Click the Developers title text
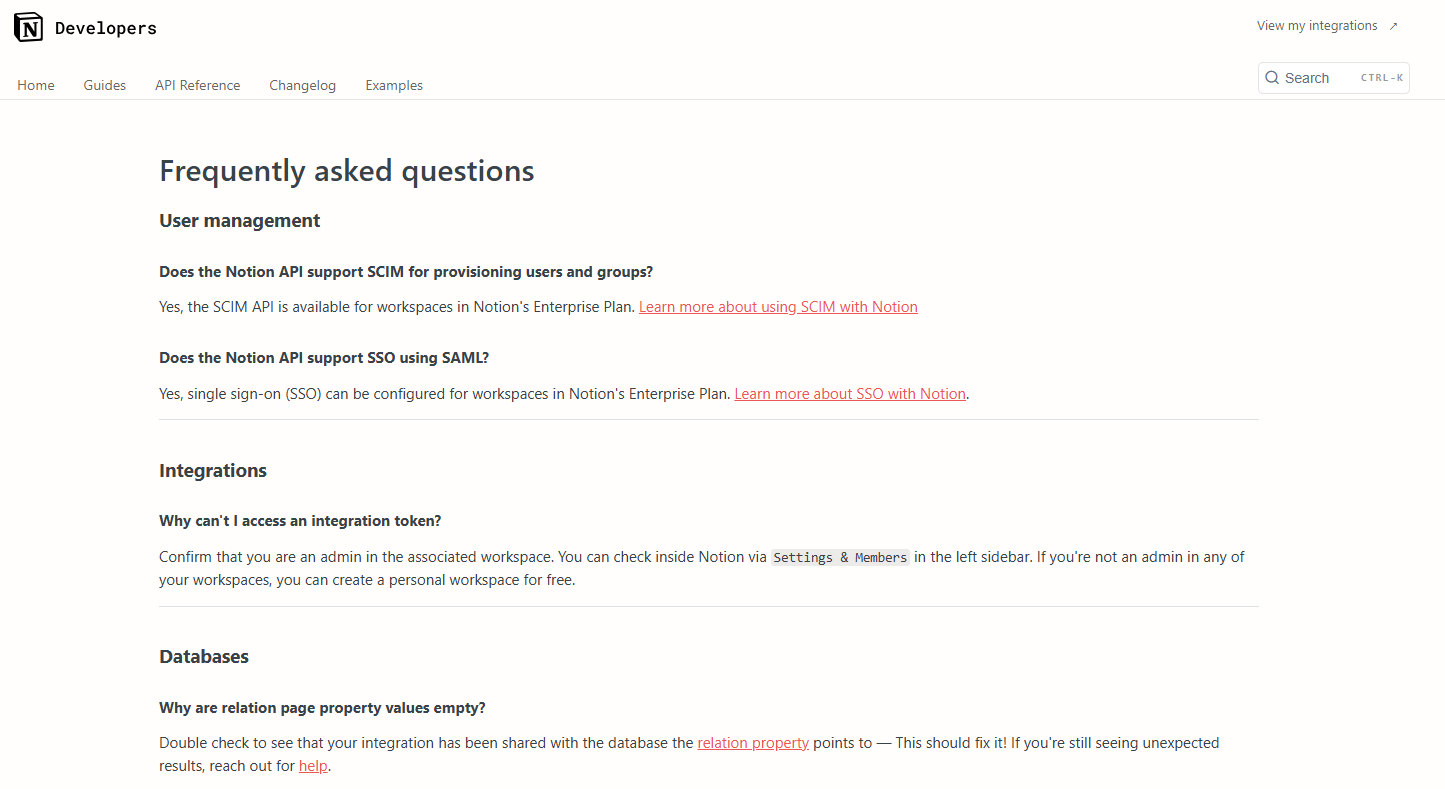This screenshot has height=789, width=1445. coord(106,28)
